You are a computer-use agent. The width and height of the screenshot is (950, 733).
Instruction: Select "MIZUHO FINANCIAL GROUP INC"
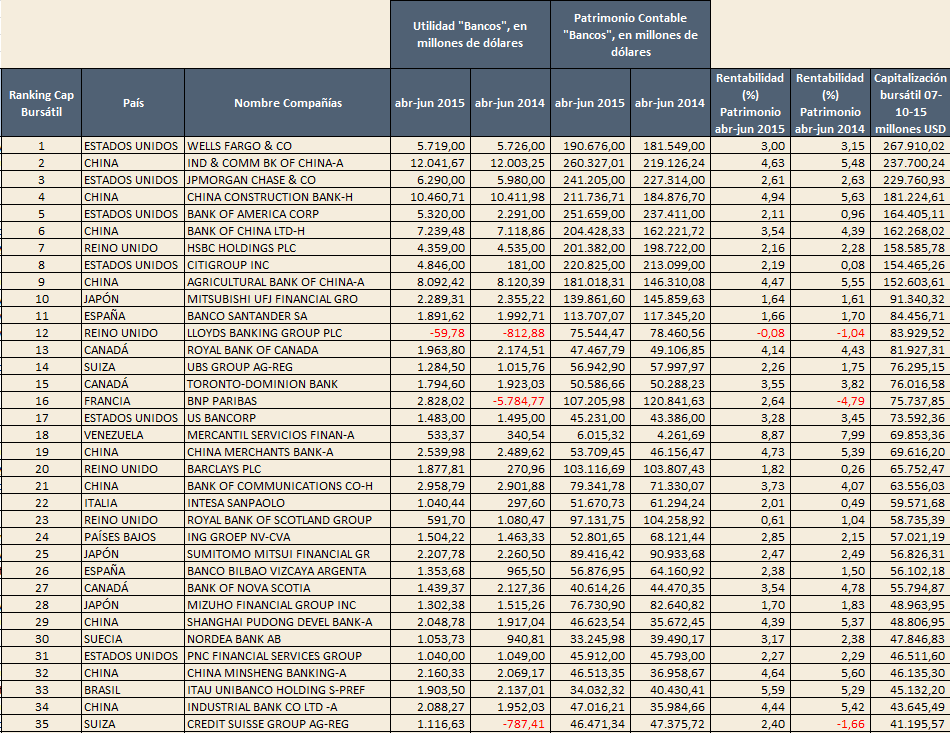point(288,604)
